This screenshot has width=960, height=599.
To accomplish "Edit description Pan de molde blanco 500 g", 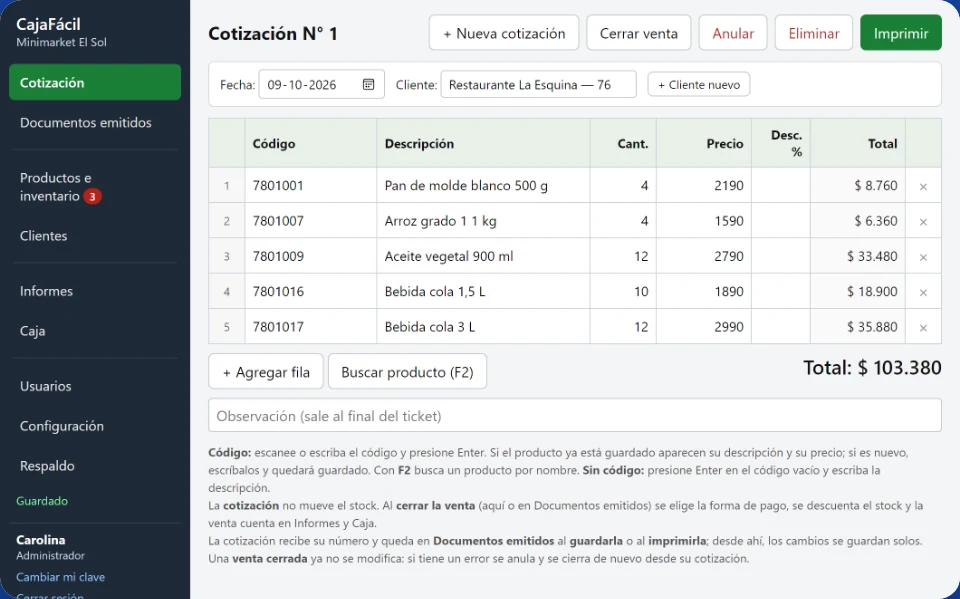I will coord(484,186).
